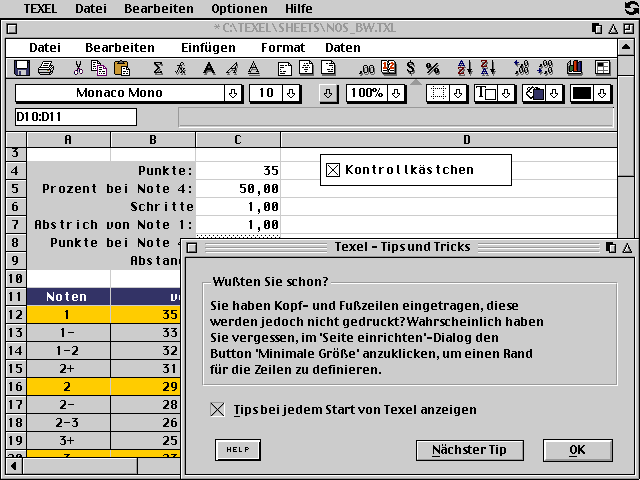Viewport: 640px width, 480px height.
Task: Open the 100% zoom dropdown
Action: tap(396, 93)
